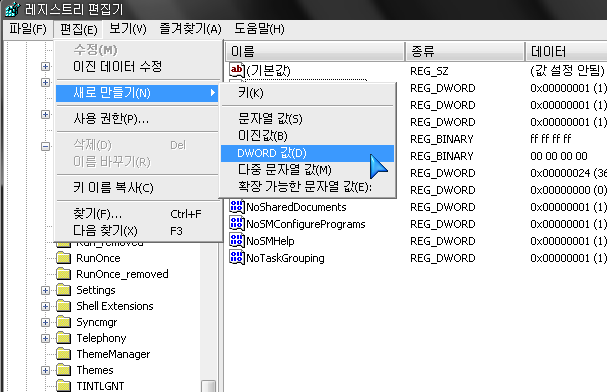Open the 보기(V) menu

pyautogui.click(x=128, y=29)
